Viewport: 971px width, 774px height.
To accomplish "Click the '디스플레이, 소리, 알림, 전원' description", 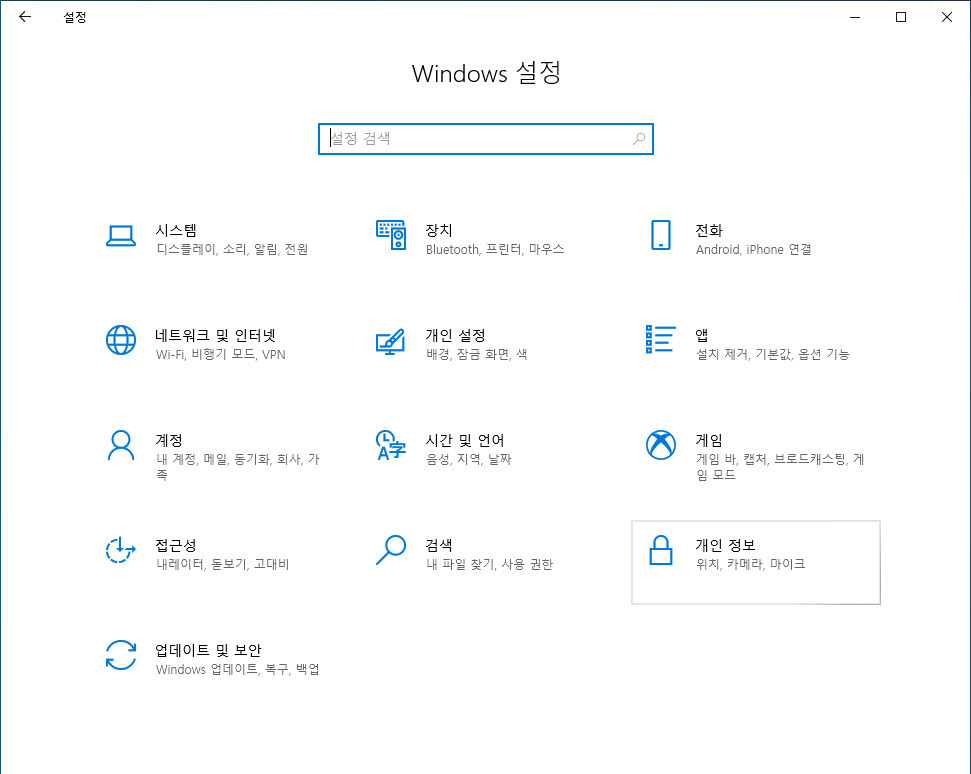I will pyautogui.click(x=232, y=250).
